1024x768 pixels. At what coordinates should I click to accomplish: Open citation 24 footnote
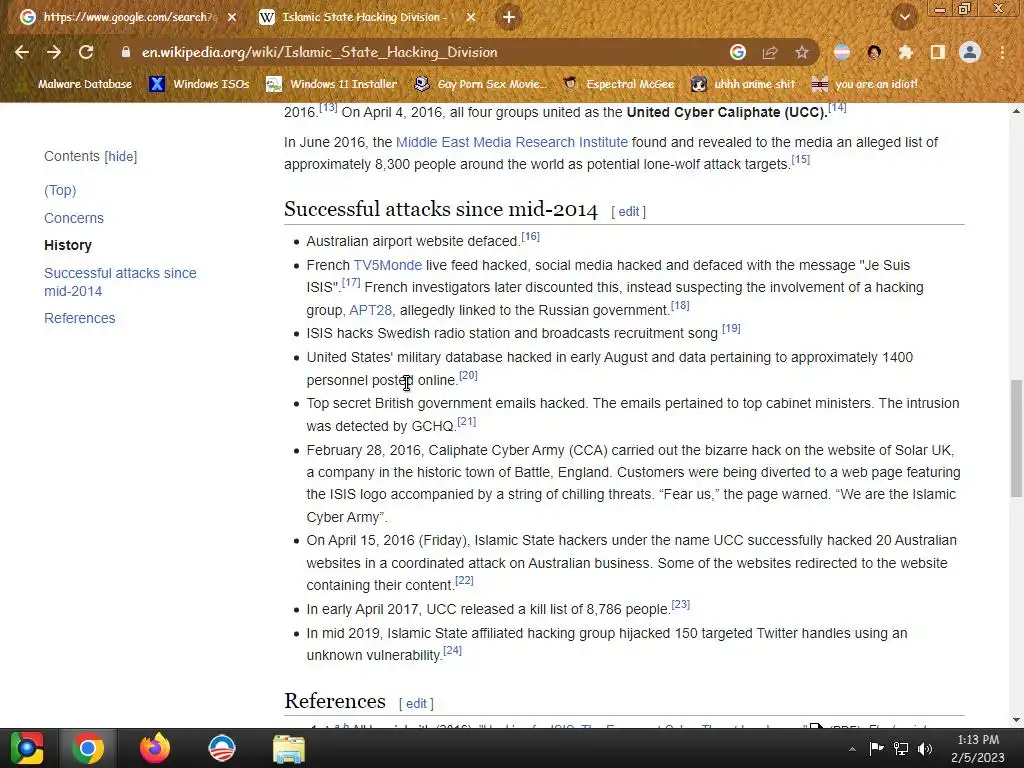pos(453,650)
